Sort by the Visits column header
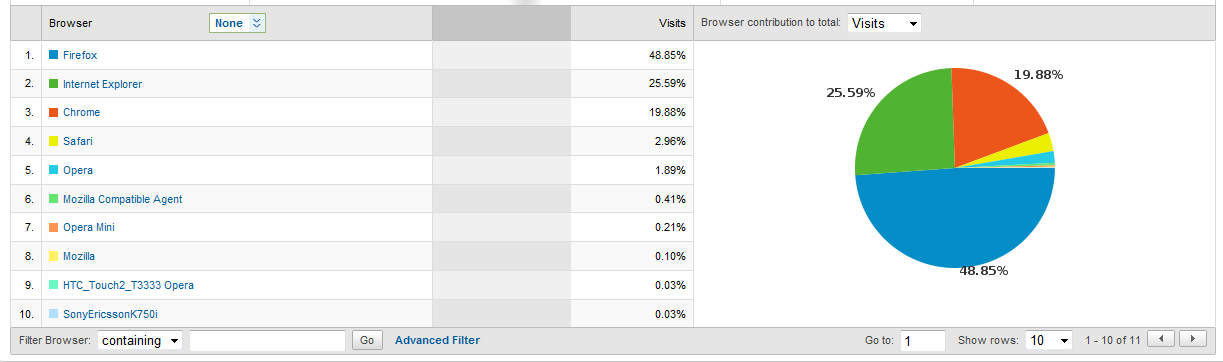Image resolution: width=1223 pixels, height=362 pixels. click(x=672, y=23)
